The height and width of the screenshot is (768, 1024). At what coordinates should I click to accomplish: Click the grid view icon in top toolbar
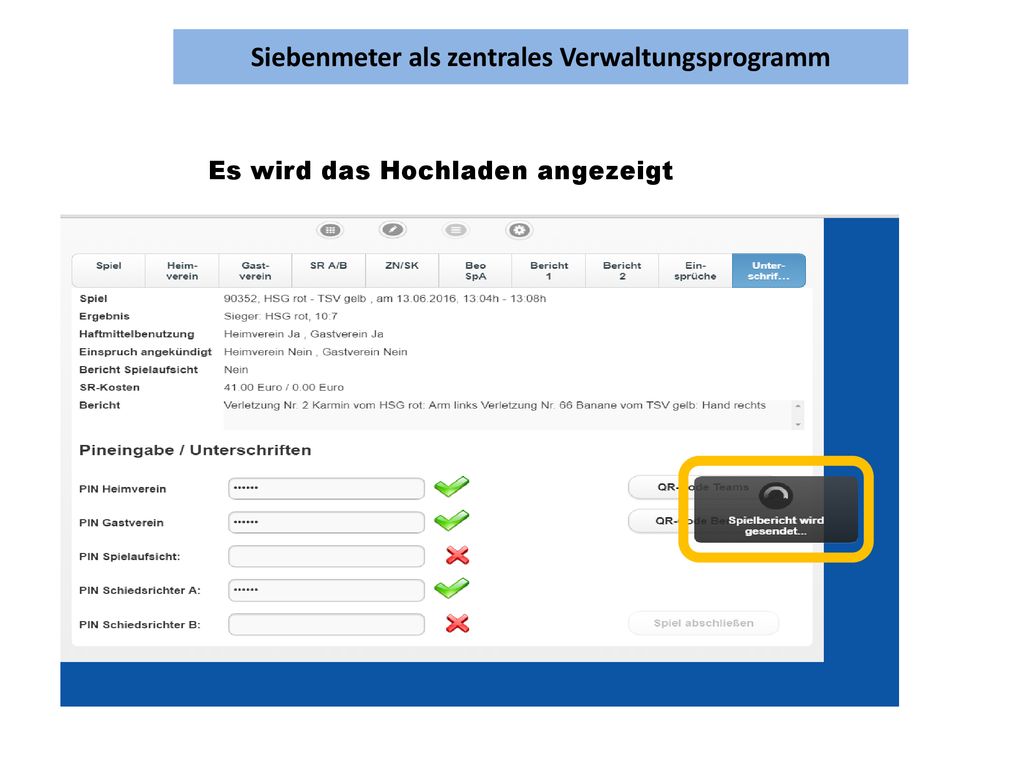coord(330,230)
